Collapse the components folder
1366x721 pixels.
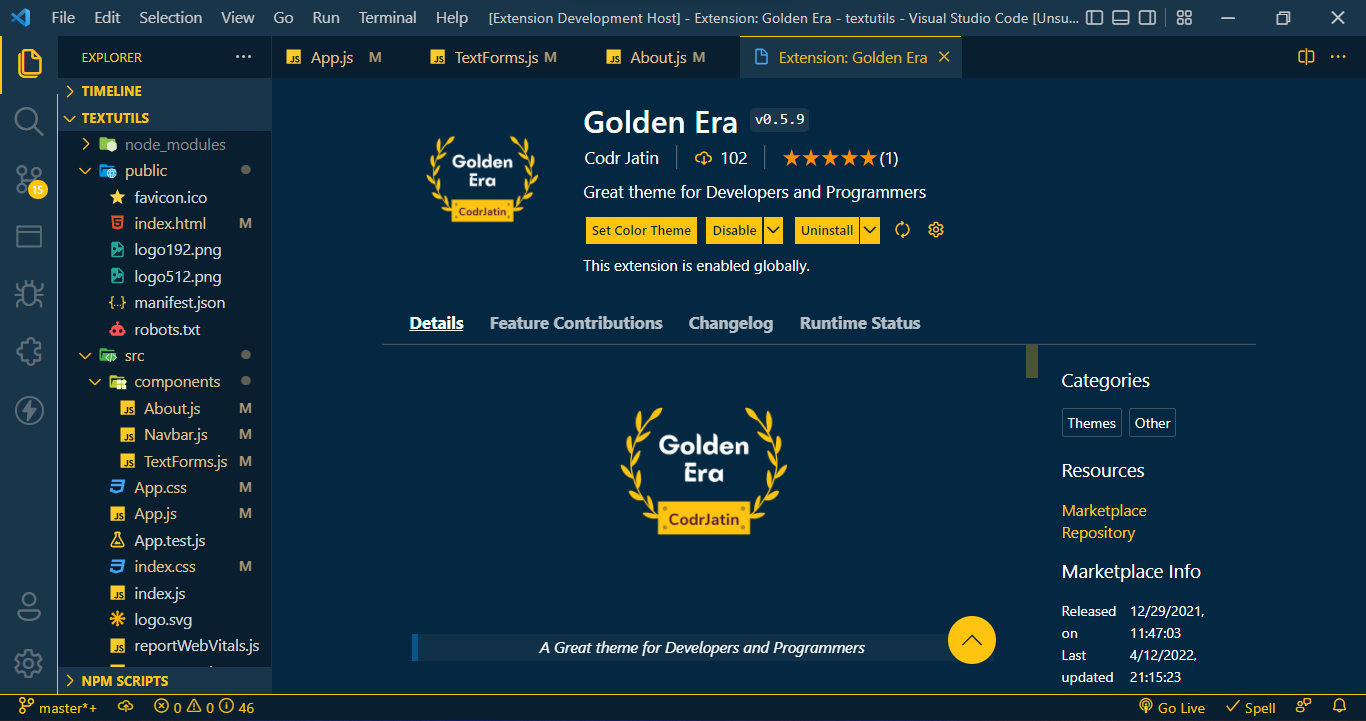(x=165, y=382)
